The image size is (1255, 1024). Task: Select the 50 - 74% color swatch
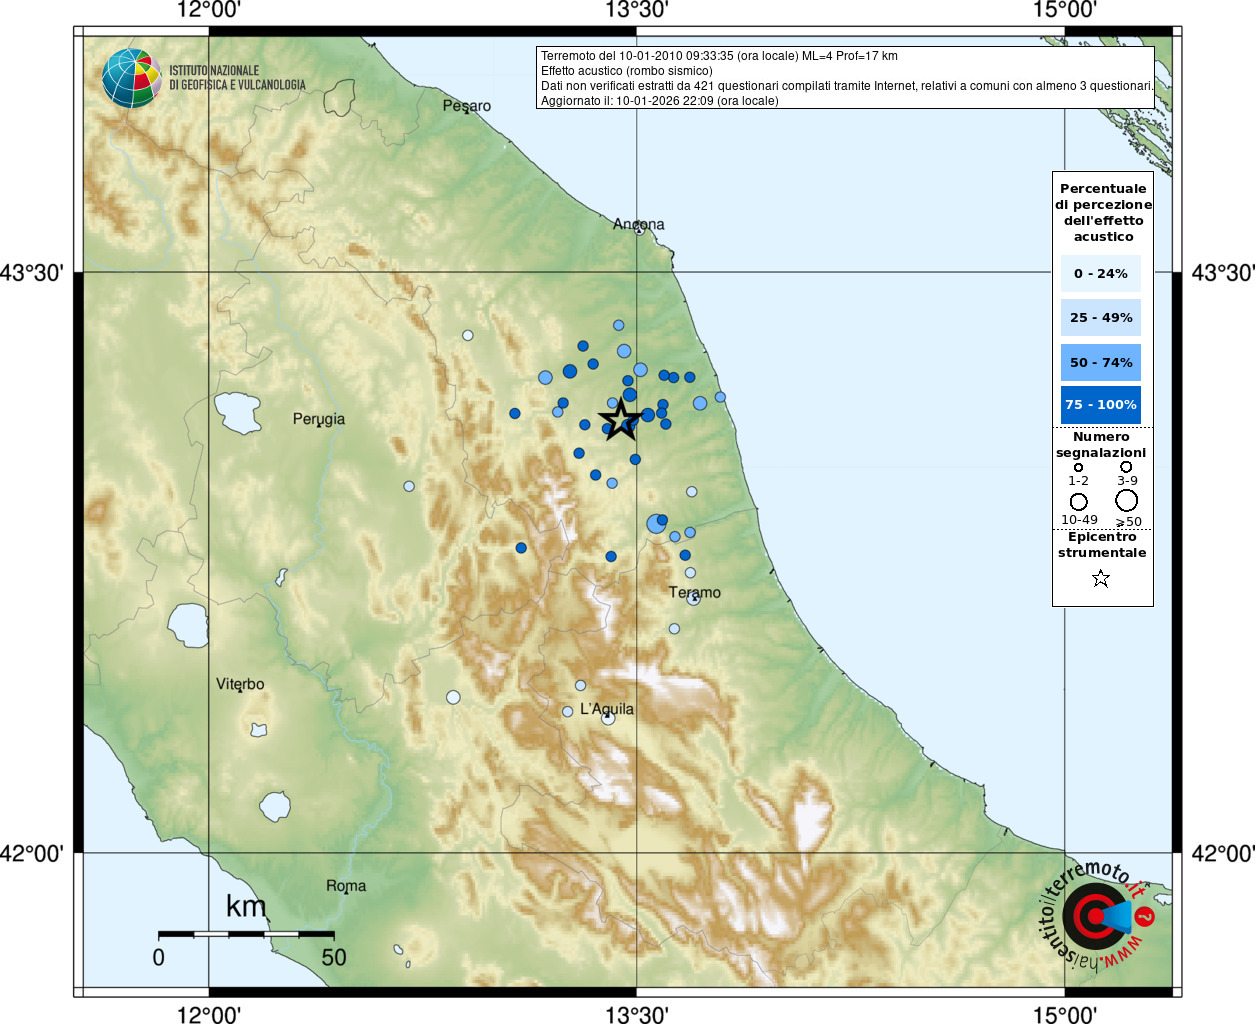[x=1100, y=362]
